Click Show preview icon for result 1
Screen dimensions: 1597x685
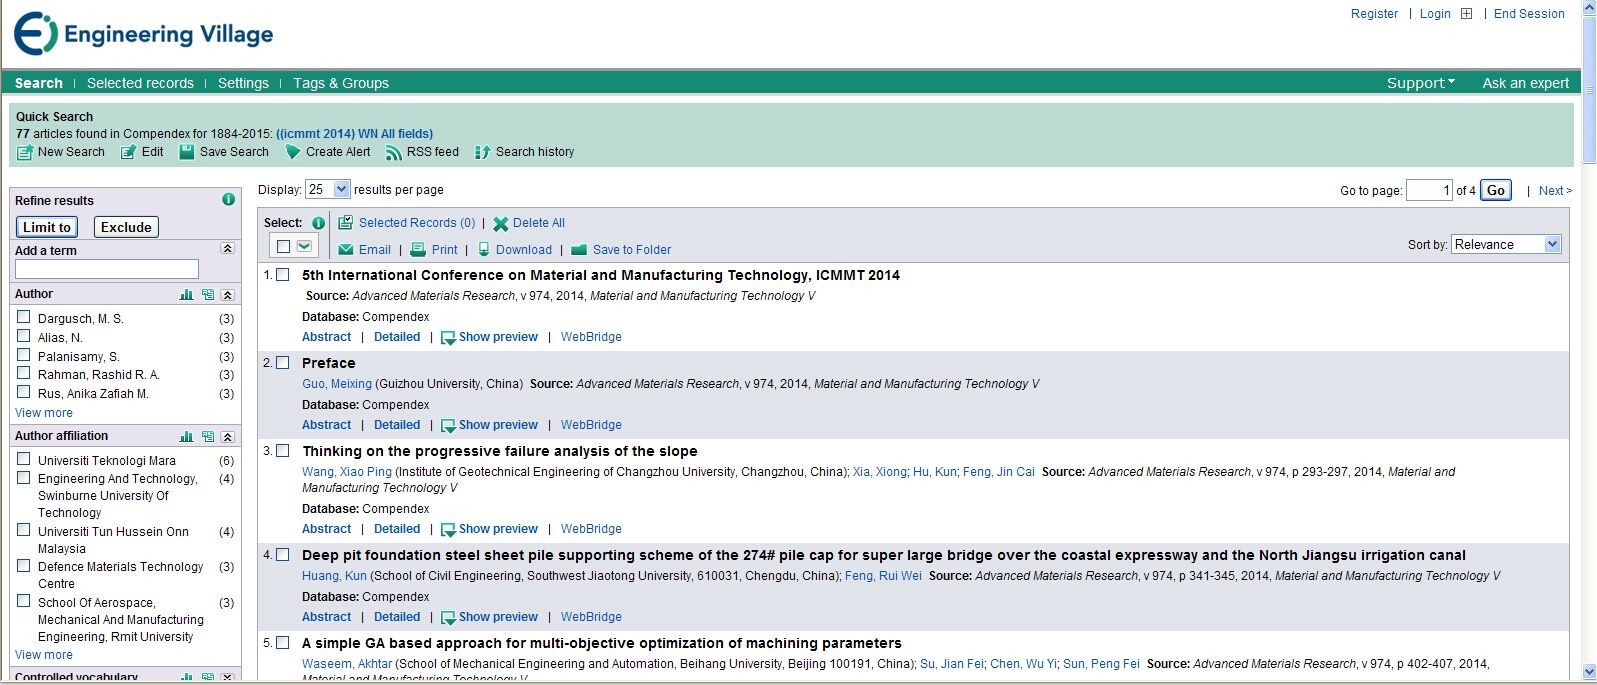click(x=448, y=338)
